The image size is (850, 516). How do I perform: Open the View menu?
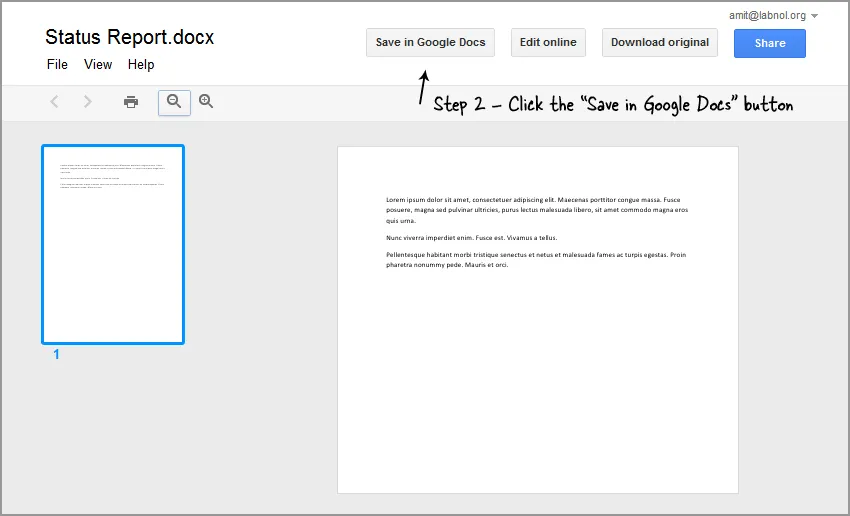tap(98, 64)
